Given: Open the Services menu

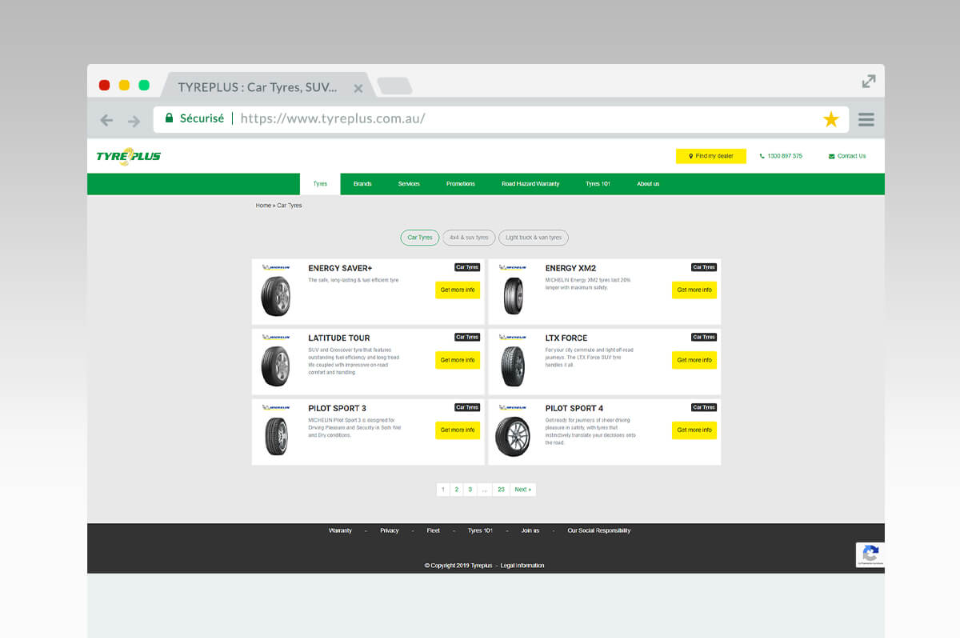Looking at the screenshot, I should tap(409, 184).
